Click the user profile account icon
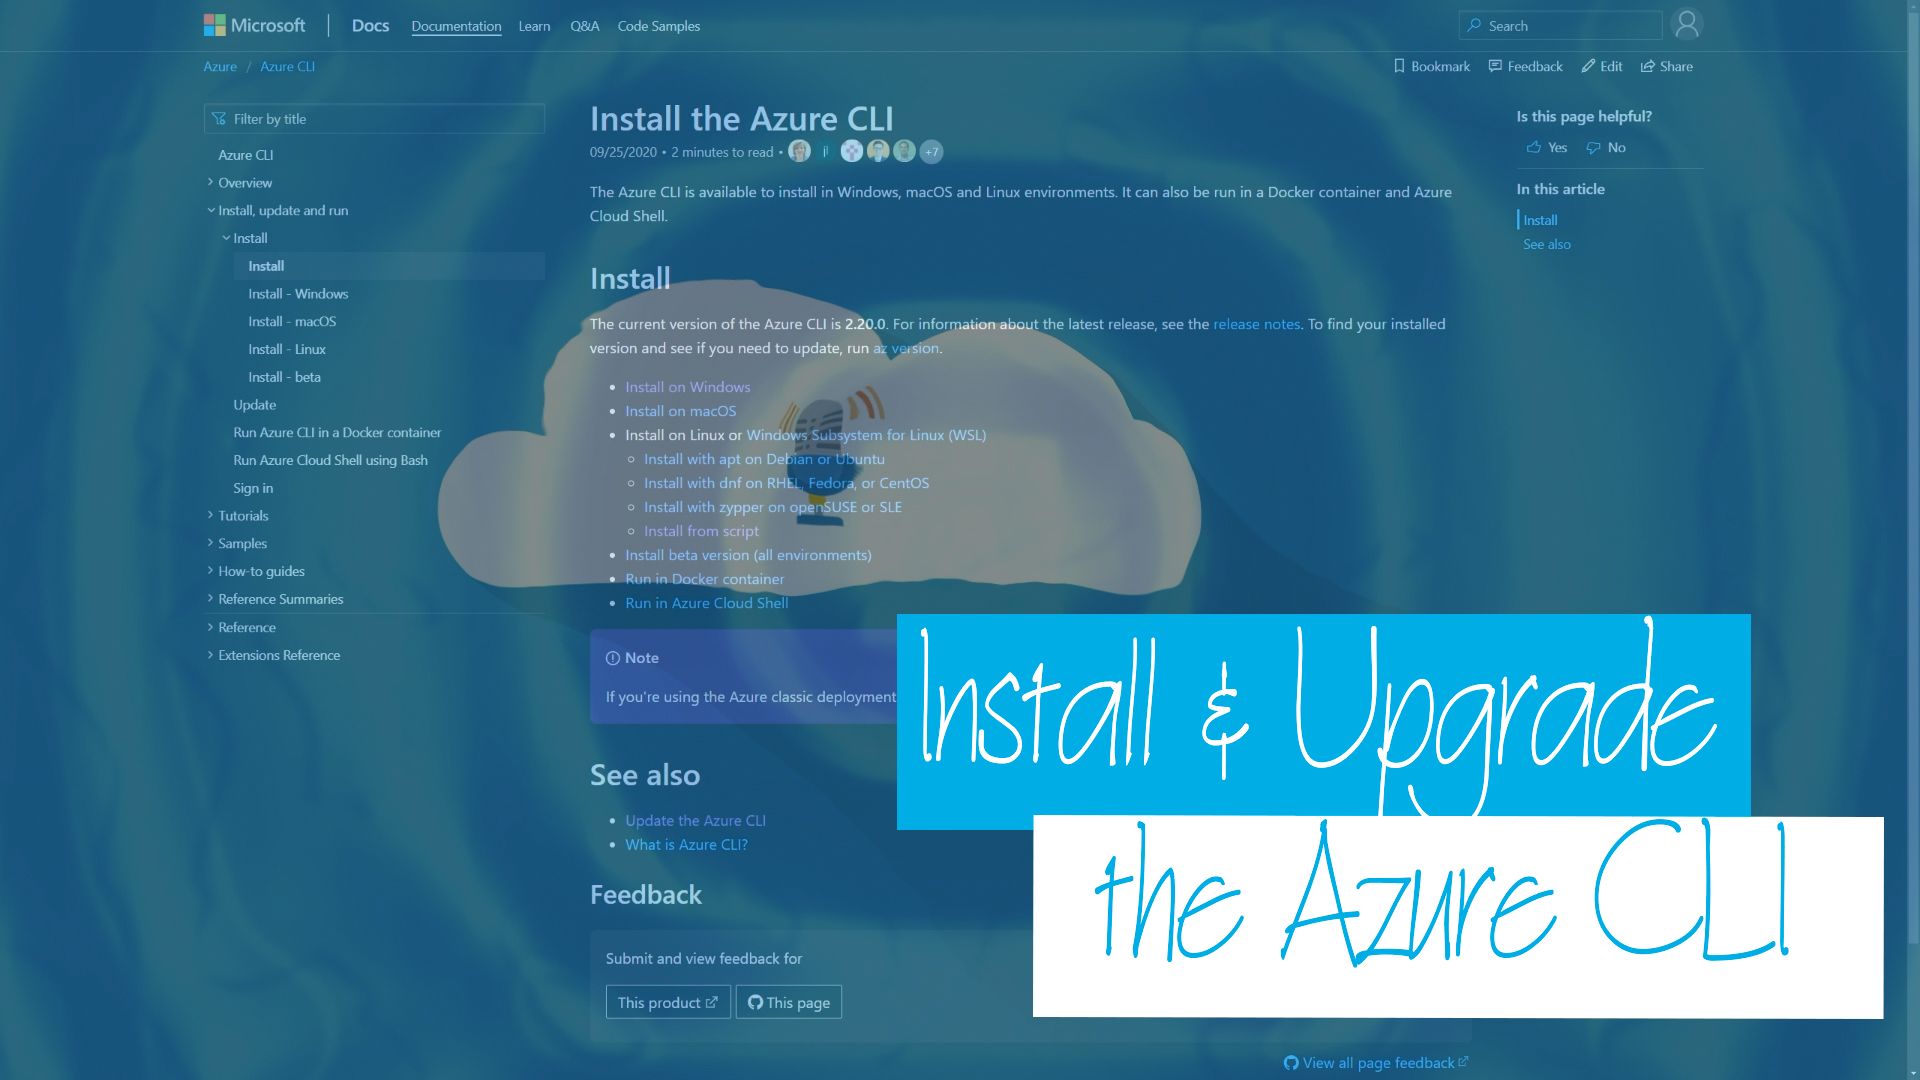This screenshot has width=1920, height=1080. click(x=1687, y=25)
